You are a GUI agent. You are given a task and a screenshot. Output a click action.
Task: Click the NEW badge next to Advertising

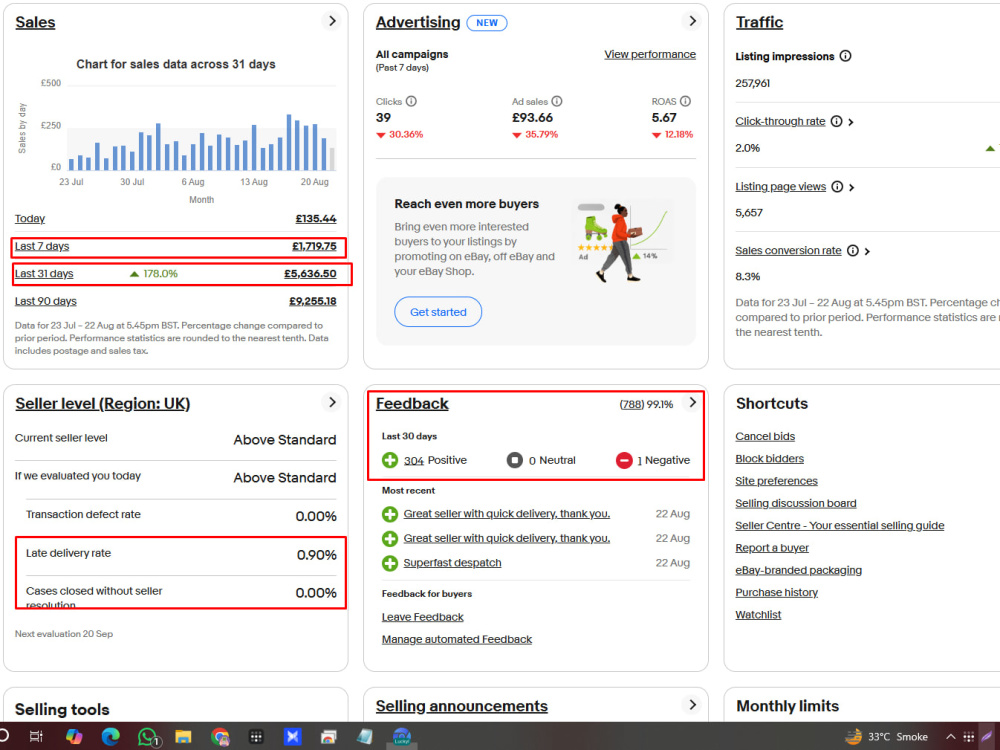pos(487,23)
